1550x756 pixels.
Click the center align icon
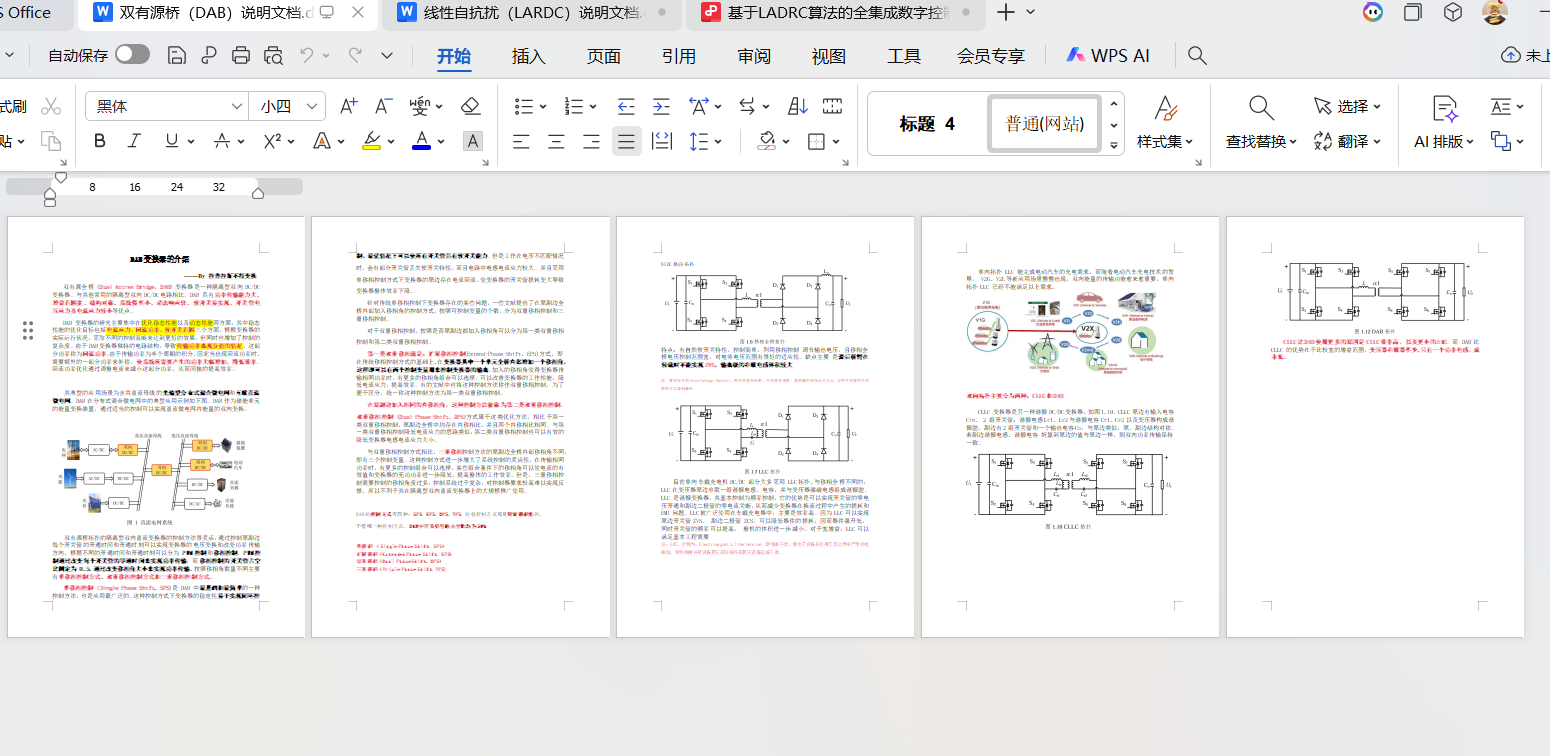[x=556, y=141]
